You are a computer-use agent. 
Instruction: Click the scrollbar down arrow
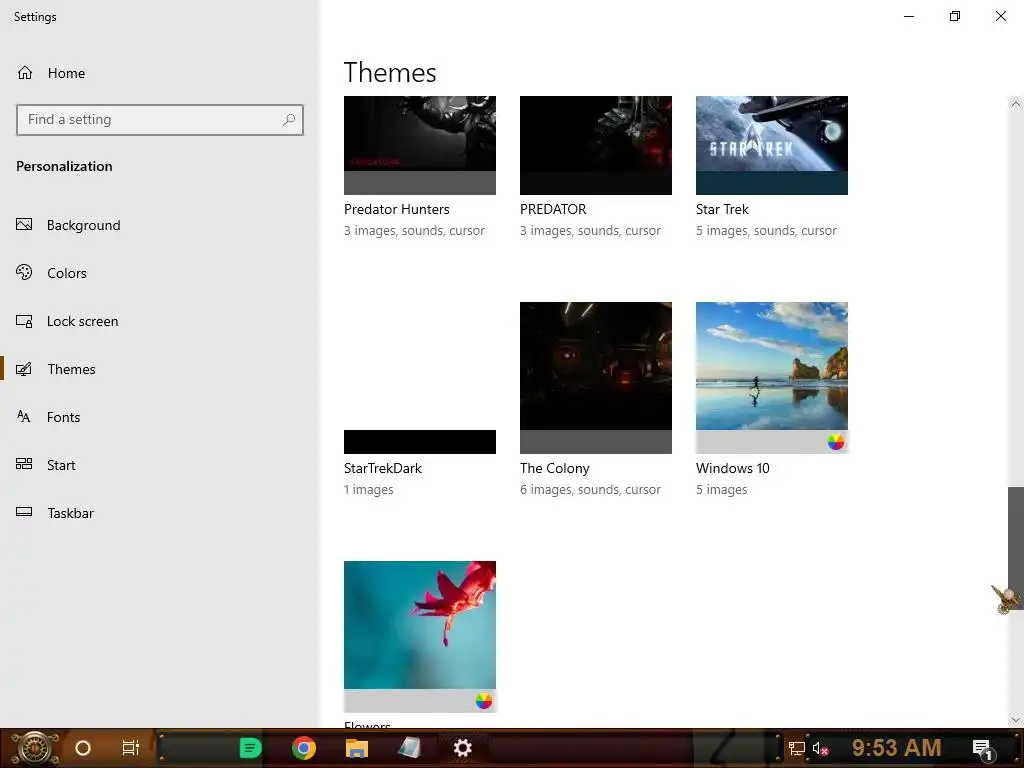(x=1015, y=720)
